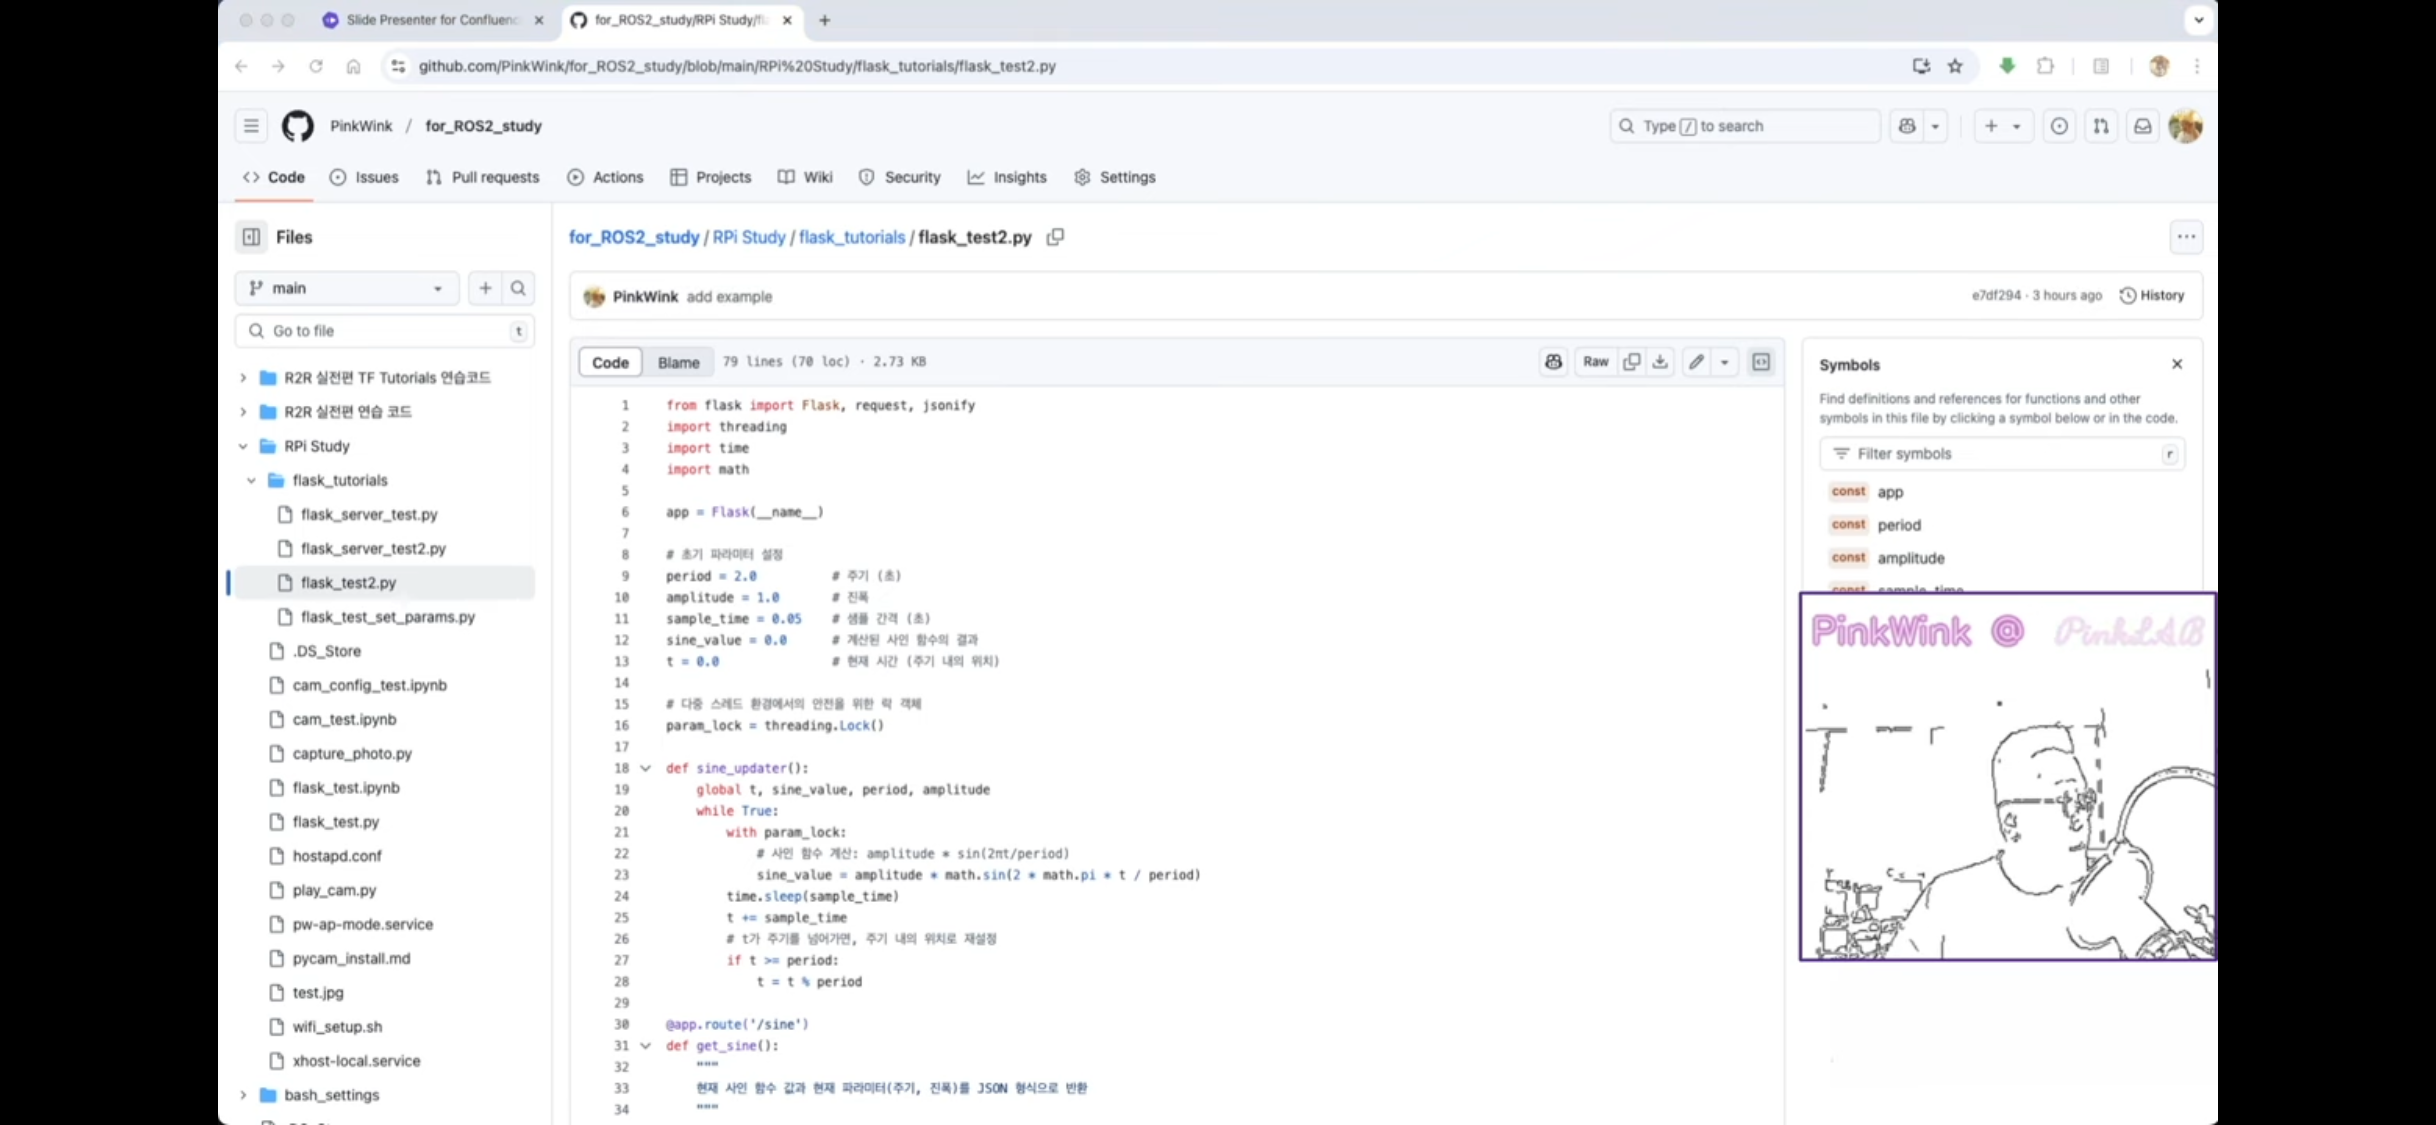View the Raw file

click(x=1596, y=362)
